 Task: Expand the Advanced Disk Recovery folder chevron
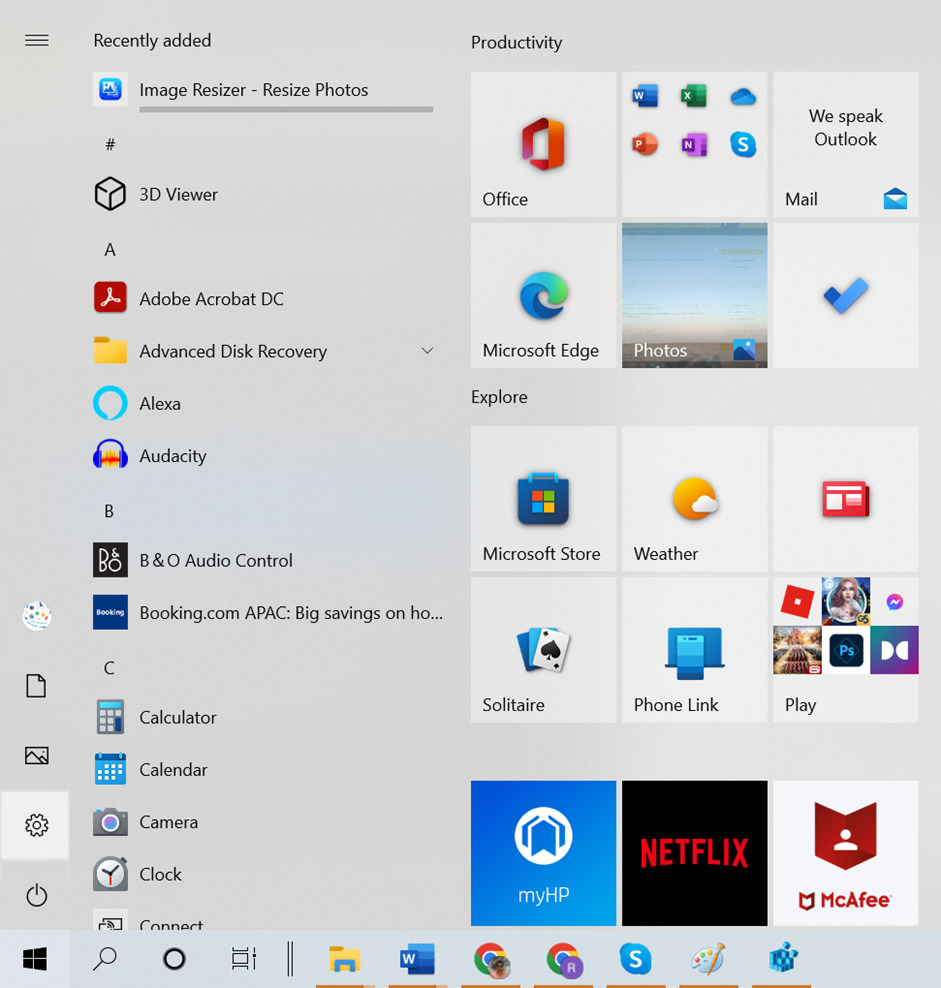pos(427,350)
